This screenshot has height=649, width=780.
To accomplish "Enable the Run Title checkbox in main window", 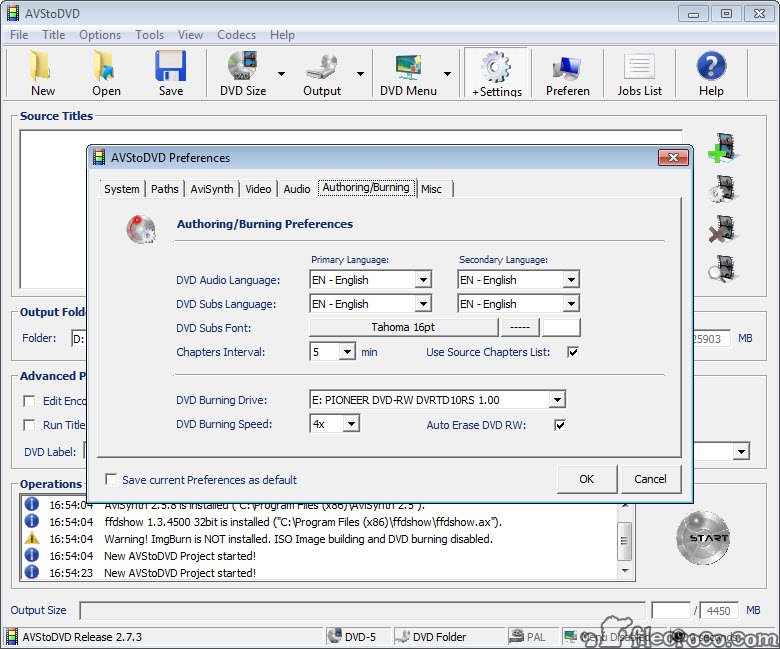I will (x=29, y=425).
